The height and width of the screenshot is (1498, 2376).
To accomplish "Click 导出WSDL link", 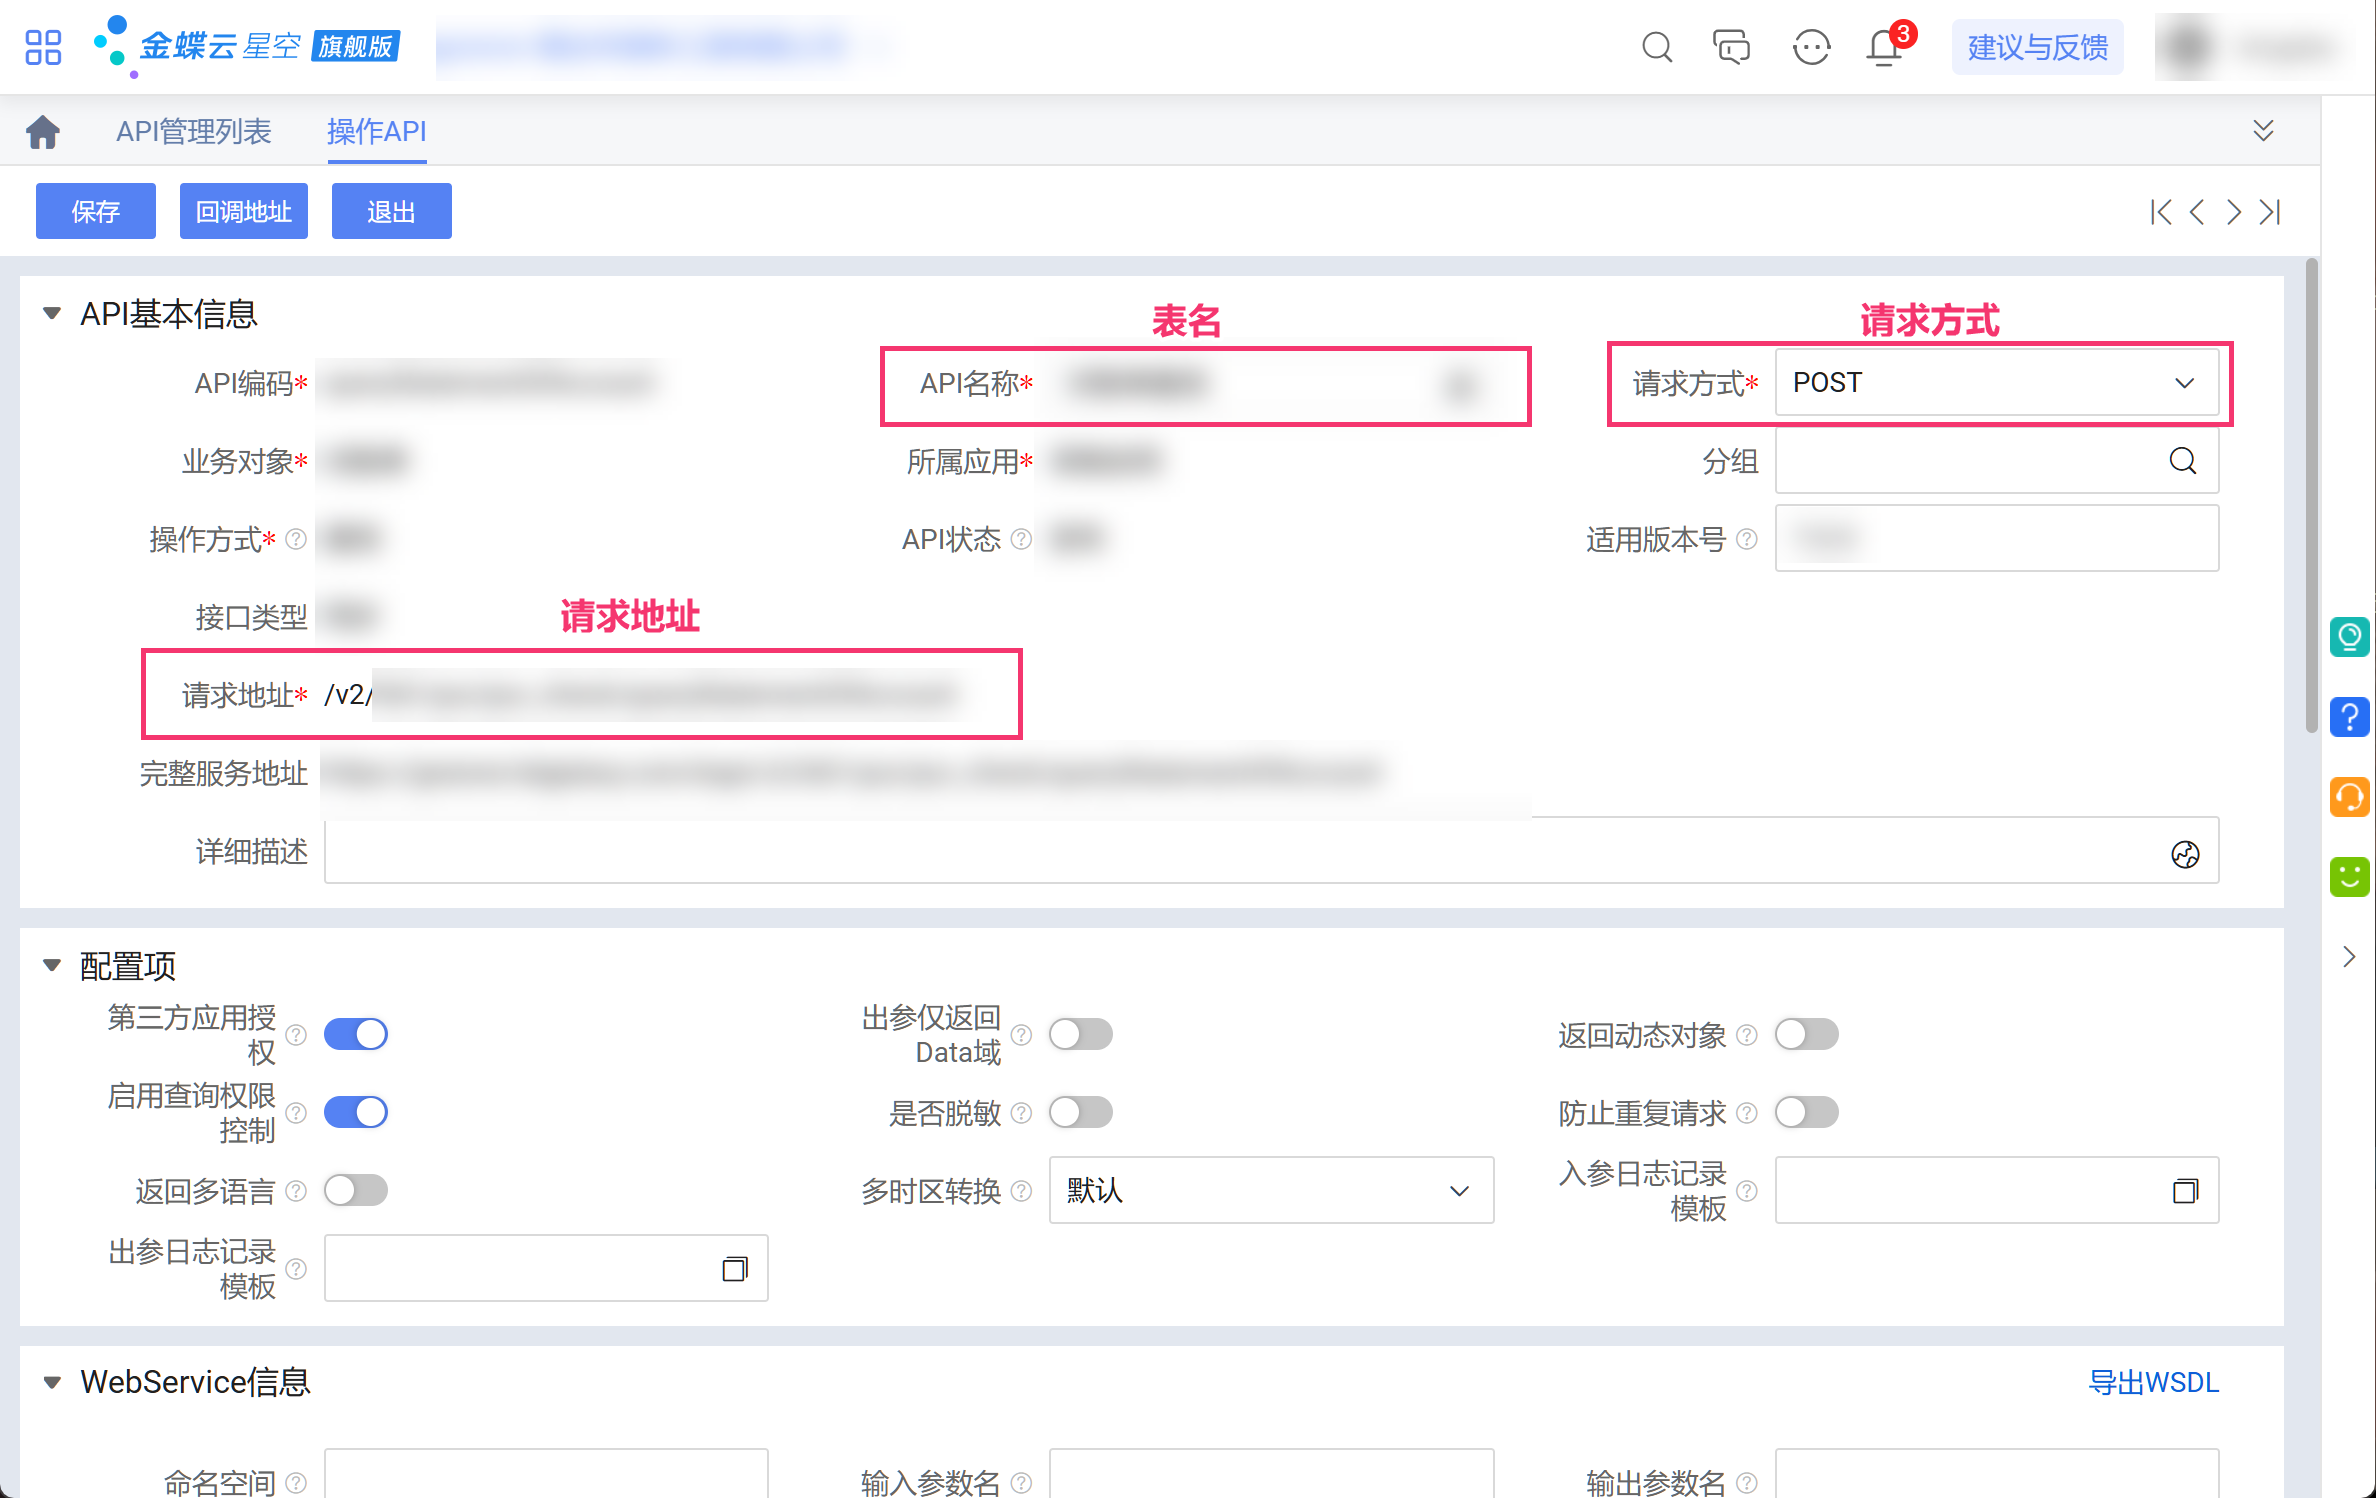I will click(x=2153, y=1382).
